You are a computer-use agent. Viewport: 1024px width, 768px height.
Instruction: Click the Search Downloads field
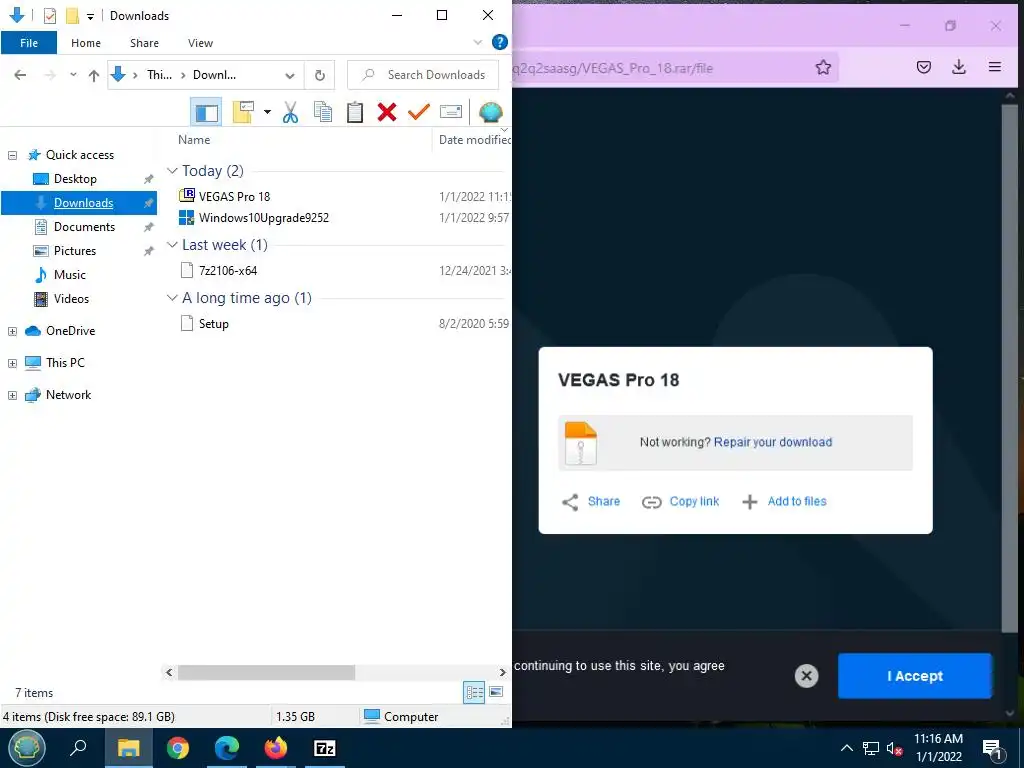pyautogui.click(x=423, y=75)
